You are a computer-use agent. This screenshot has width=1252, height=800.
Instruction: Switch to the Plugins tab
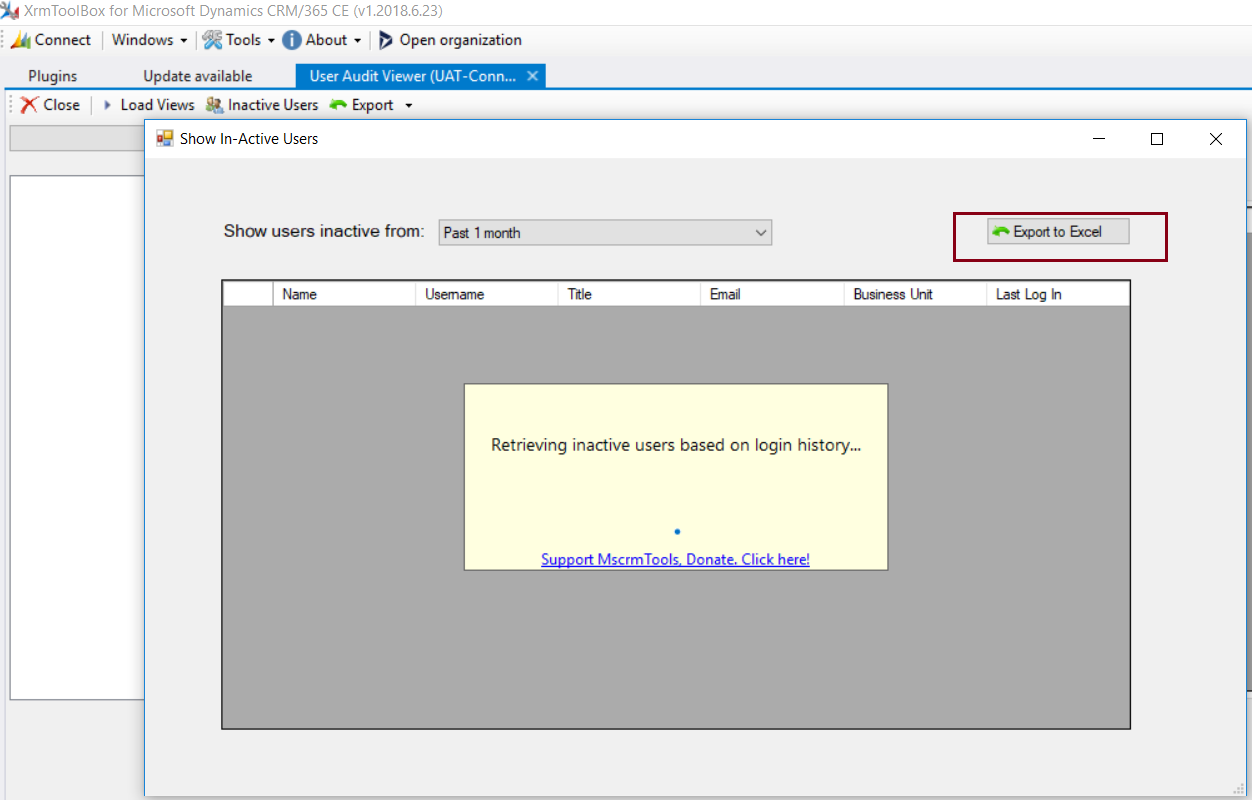coord(52,76)
